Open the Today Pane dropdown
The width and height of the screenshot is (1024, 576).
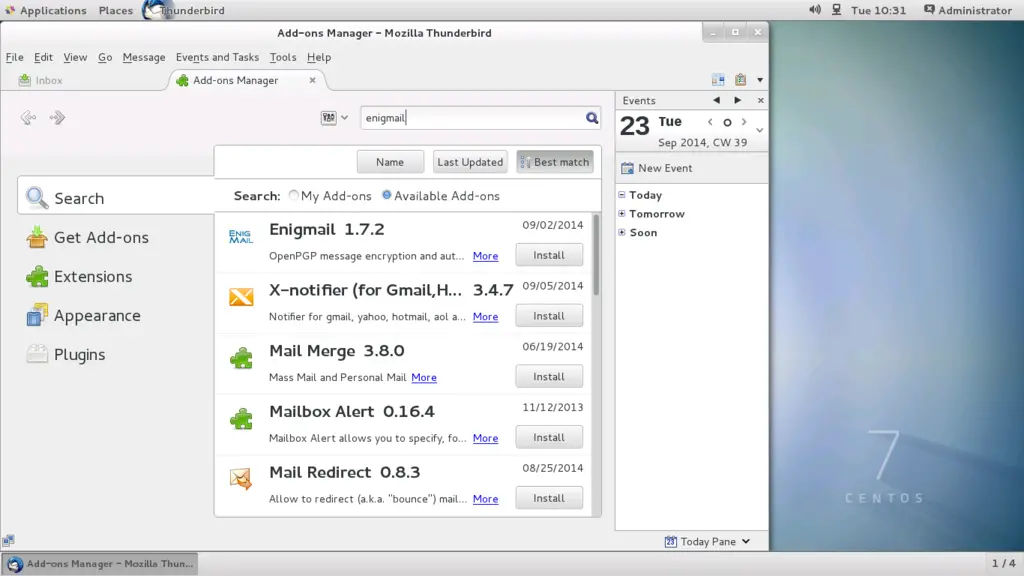coord(707,541)
